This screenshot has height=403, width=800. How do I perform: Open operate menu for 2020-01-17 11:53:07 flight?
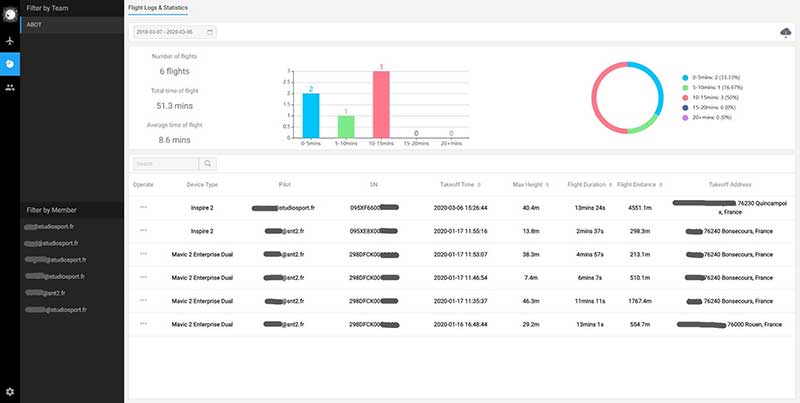click(143, 254)
